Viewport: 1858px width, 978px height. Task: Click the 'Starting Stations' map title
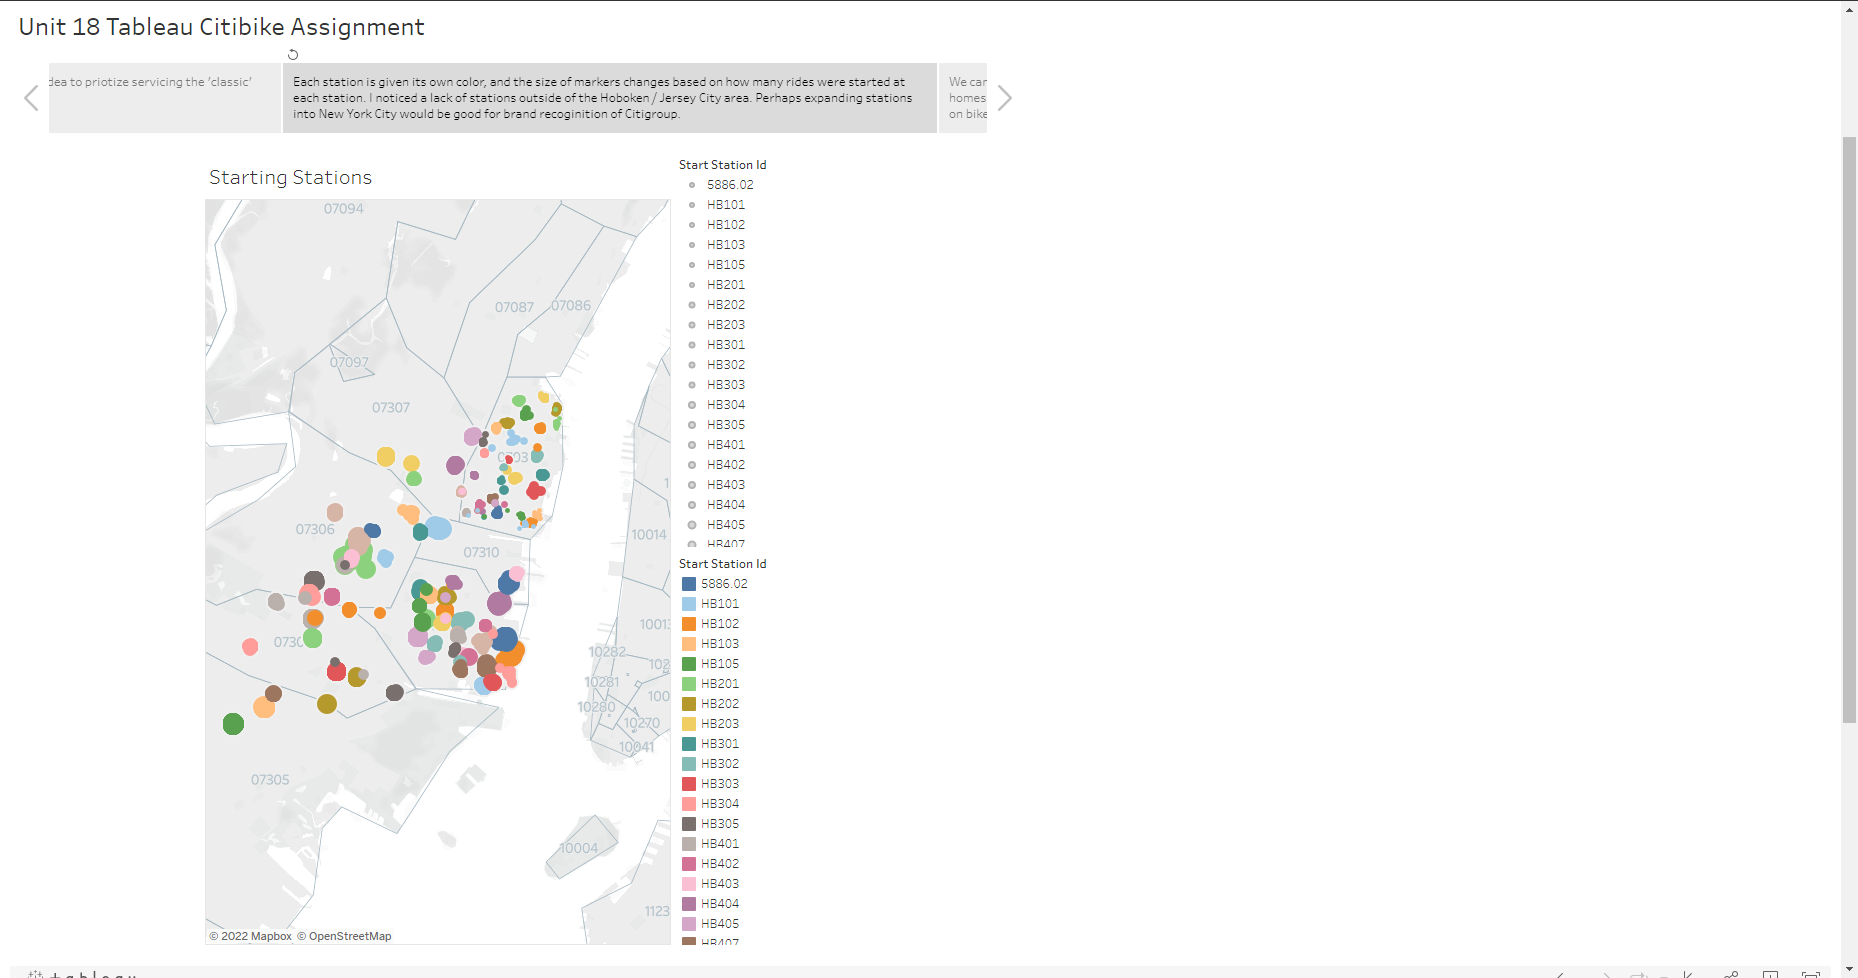pos(290,178)
